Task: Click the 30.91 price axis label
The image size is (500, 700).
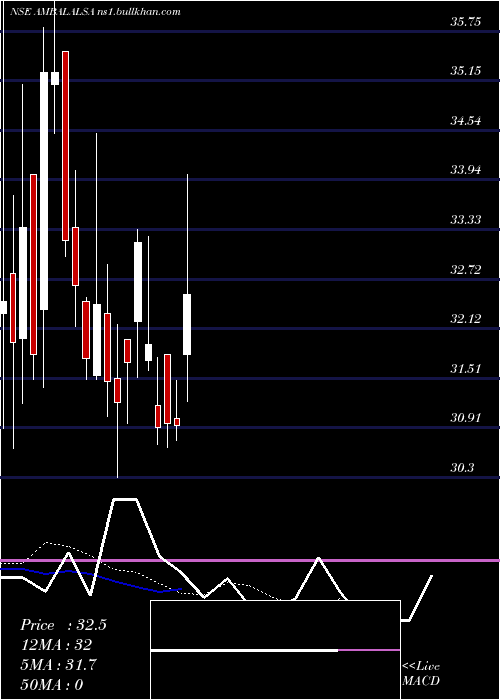Action: [x=466, y=418]
